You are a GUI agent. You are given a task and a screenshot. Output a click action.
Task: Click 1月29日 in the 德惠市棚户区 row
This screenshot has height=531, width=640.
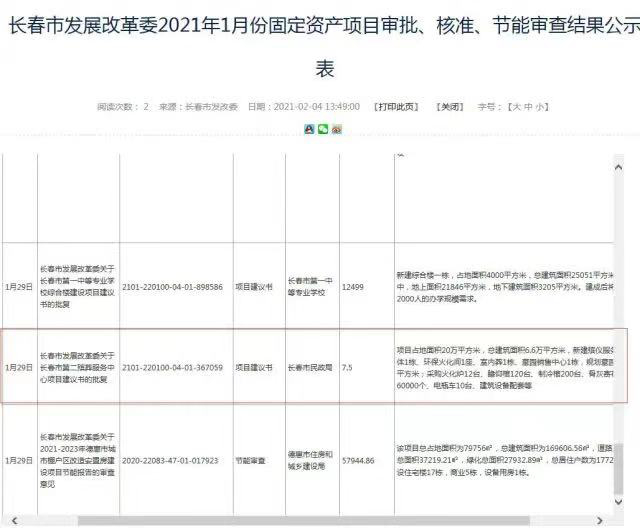(x=19, y=461)
